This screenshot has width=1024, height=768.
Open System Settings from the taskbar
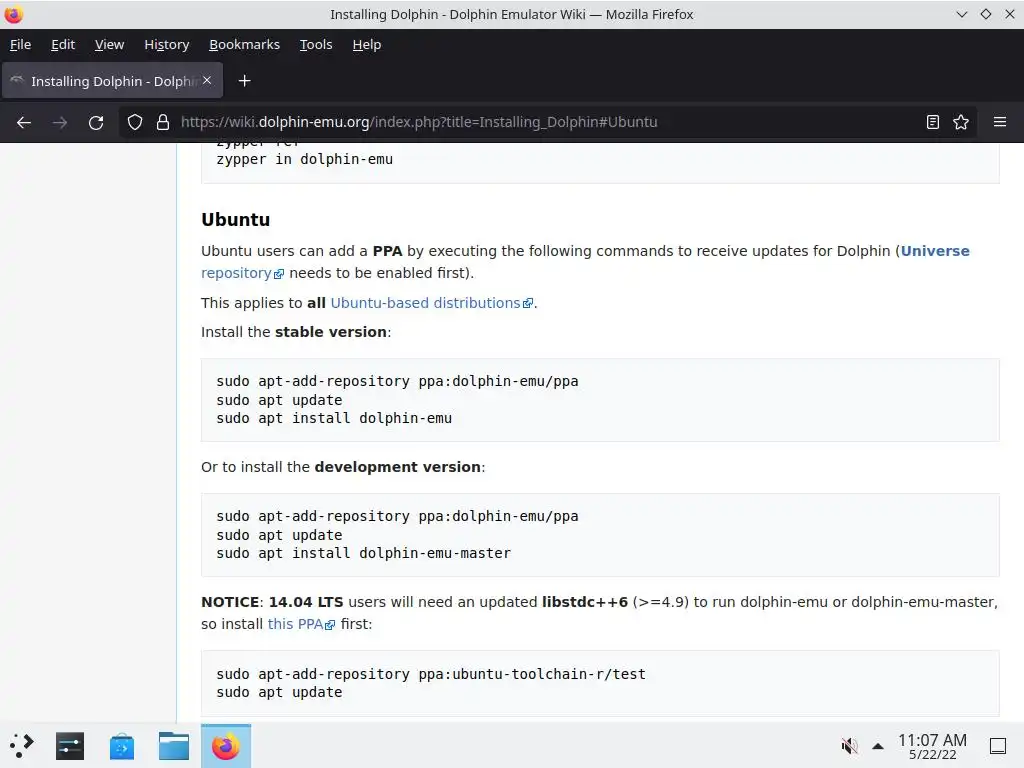(x=70, y=746)
